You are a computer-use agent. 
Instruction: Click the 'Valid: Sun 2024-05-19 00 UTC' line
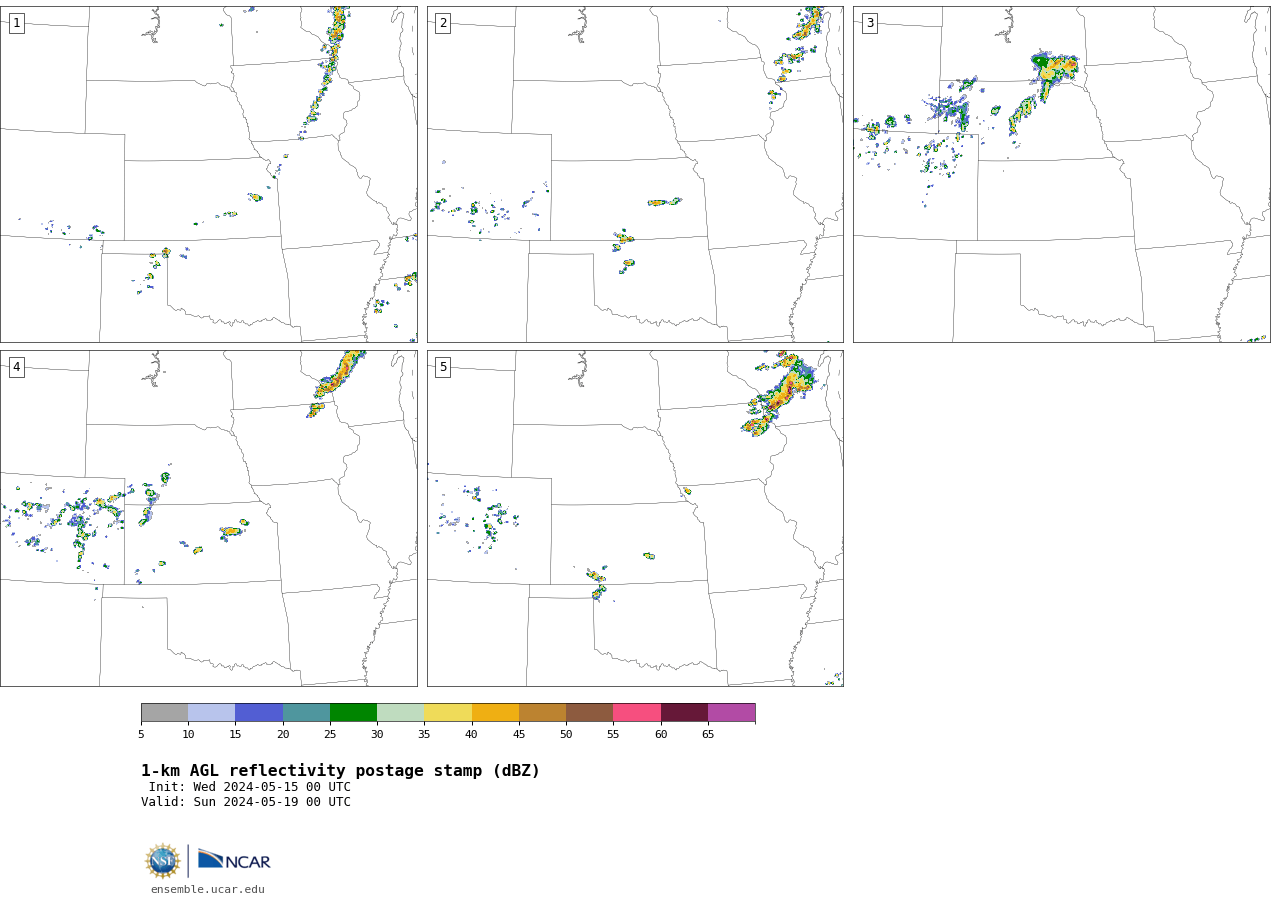(246, 802)
